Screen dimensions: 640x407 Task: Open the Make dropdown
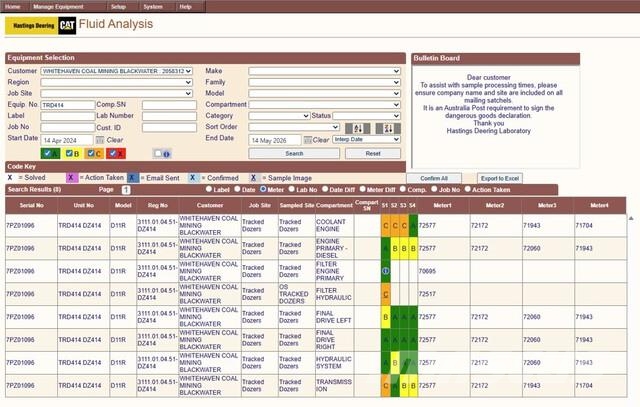tap(324, 71)
